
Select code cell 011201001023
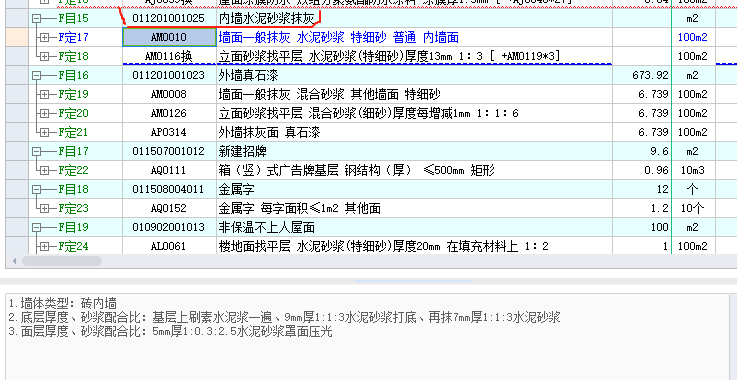coord(169,75)
